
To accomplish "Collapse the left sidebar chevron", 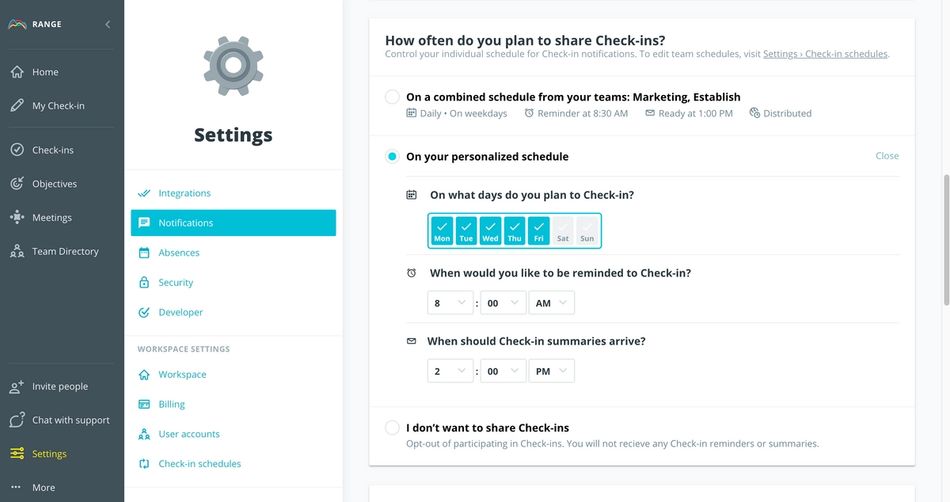I will point(108,24).
